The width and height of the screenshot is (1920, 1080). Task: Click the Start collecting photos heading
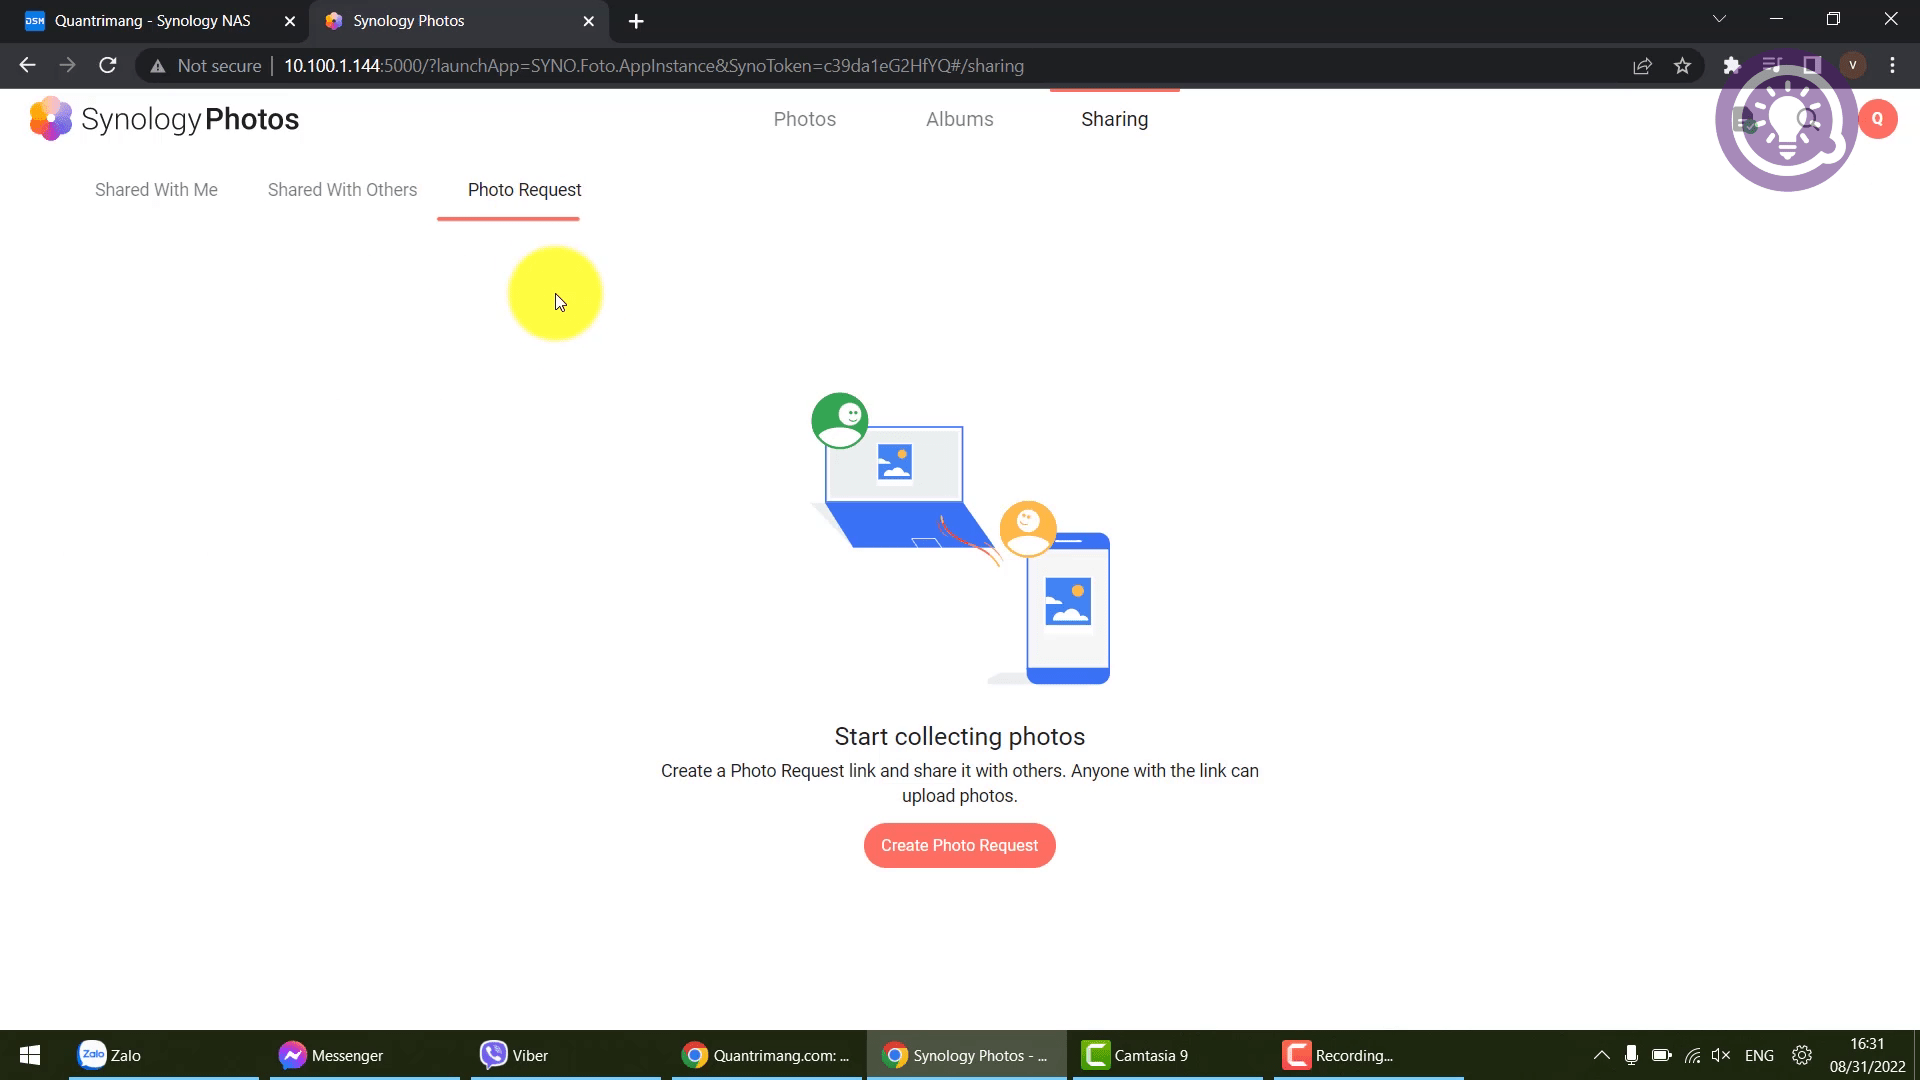pos(960,737)
